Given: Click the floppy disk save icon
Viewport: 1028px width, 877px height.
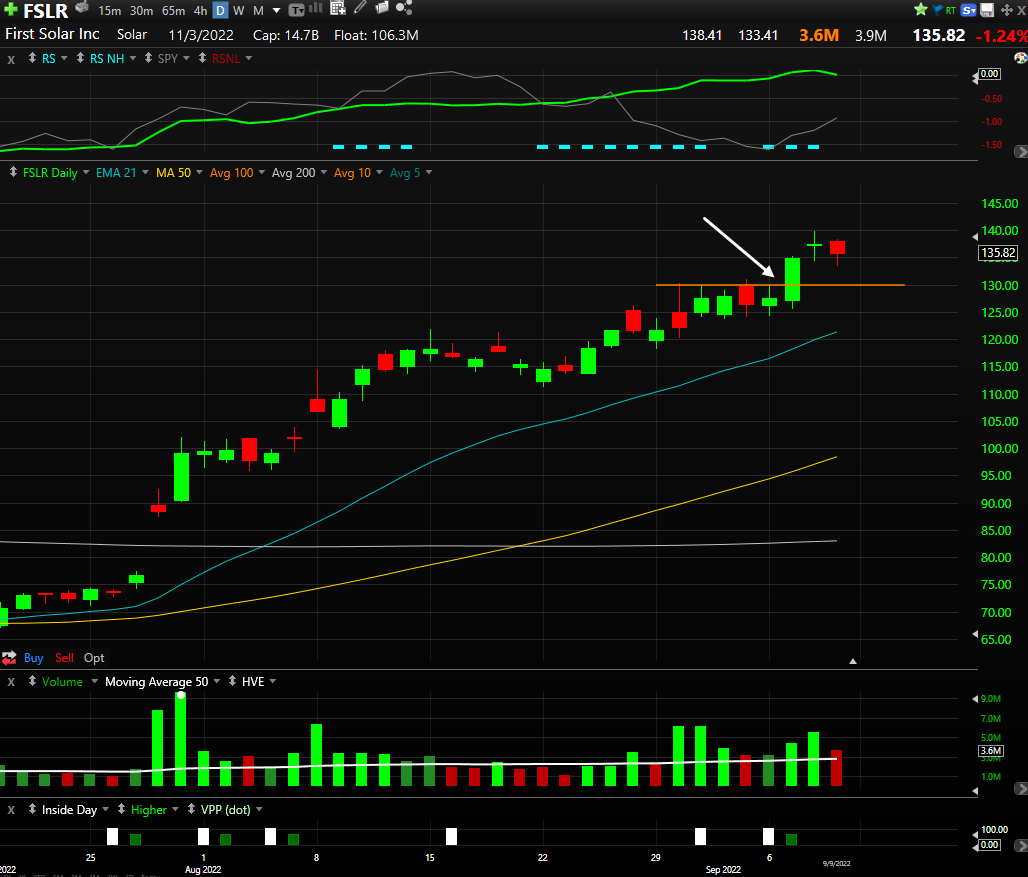Looking at the screenshot, I should pos(987,10).
